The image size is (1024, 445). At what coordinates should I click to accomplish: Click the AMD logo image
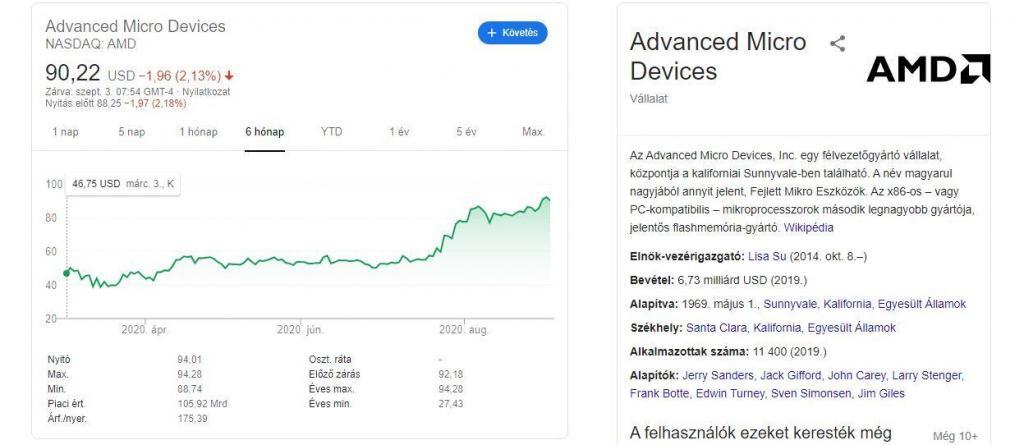[927, 68]
